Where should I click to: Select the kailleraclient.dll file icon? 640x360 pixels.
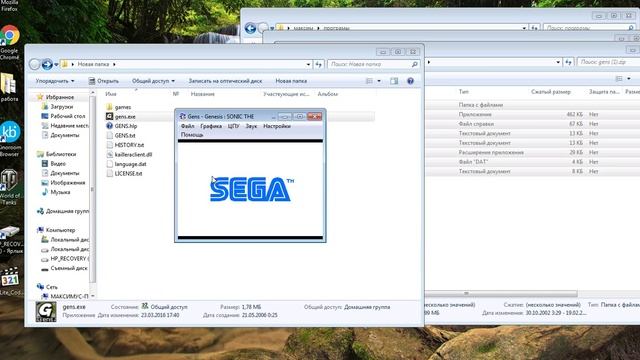coord(109,154)
